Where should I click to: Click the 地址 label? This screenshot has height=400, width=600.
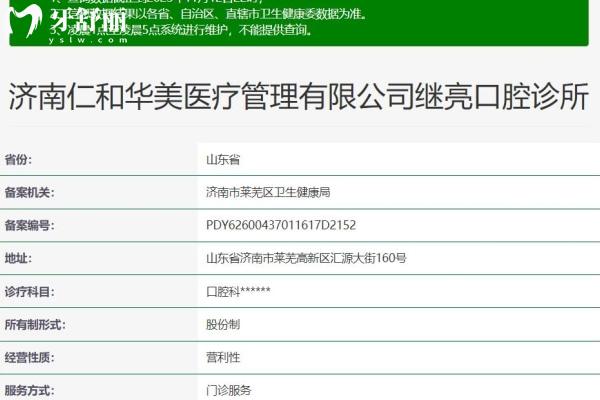(18, 258)
